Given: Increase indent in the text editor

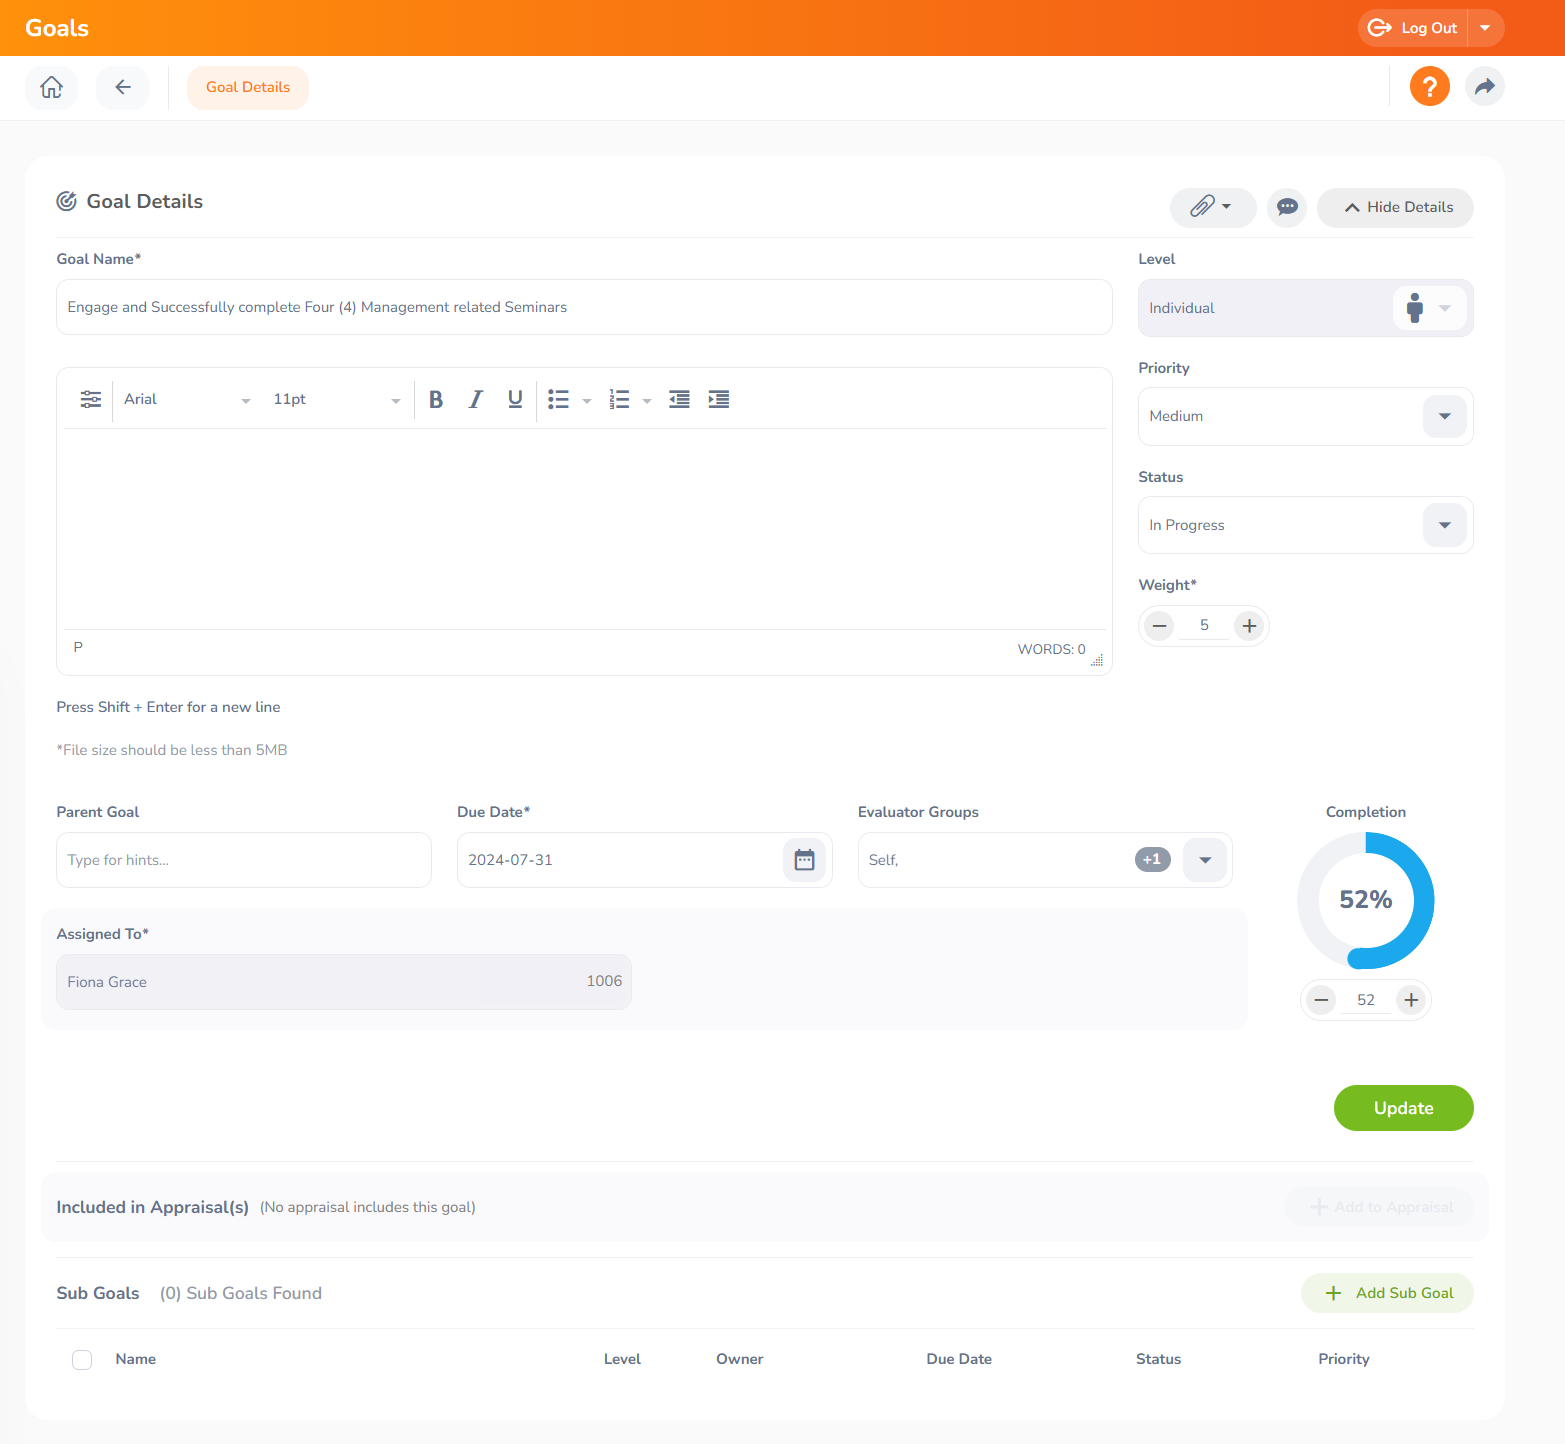Looking at the screenshot, I should point(718,400).
